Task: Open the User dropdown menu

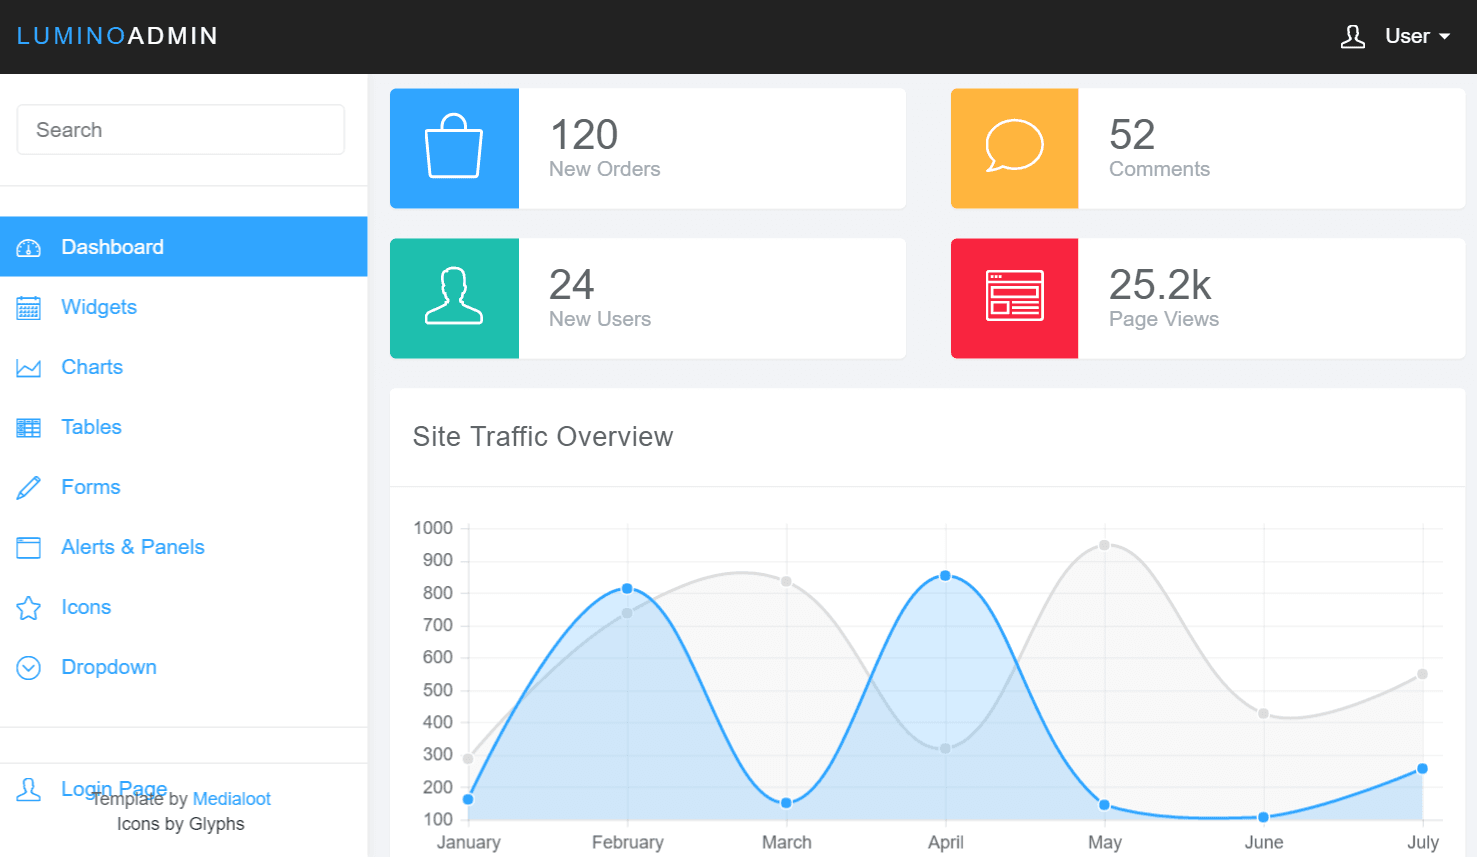Action: [1396, 37]
